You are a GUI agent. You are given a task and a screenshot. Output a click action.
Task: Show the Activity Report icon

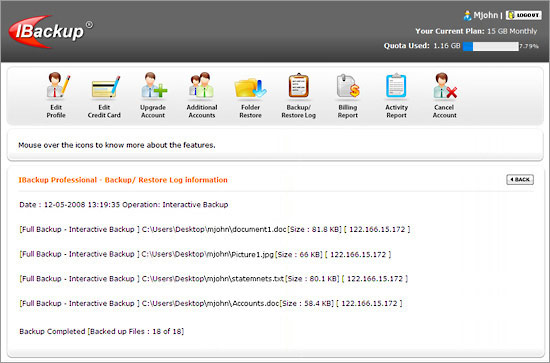[396, 85]
